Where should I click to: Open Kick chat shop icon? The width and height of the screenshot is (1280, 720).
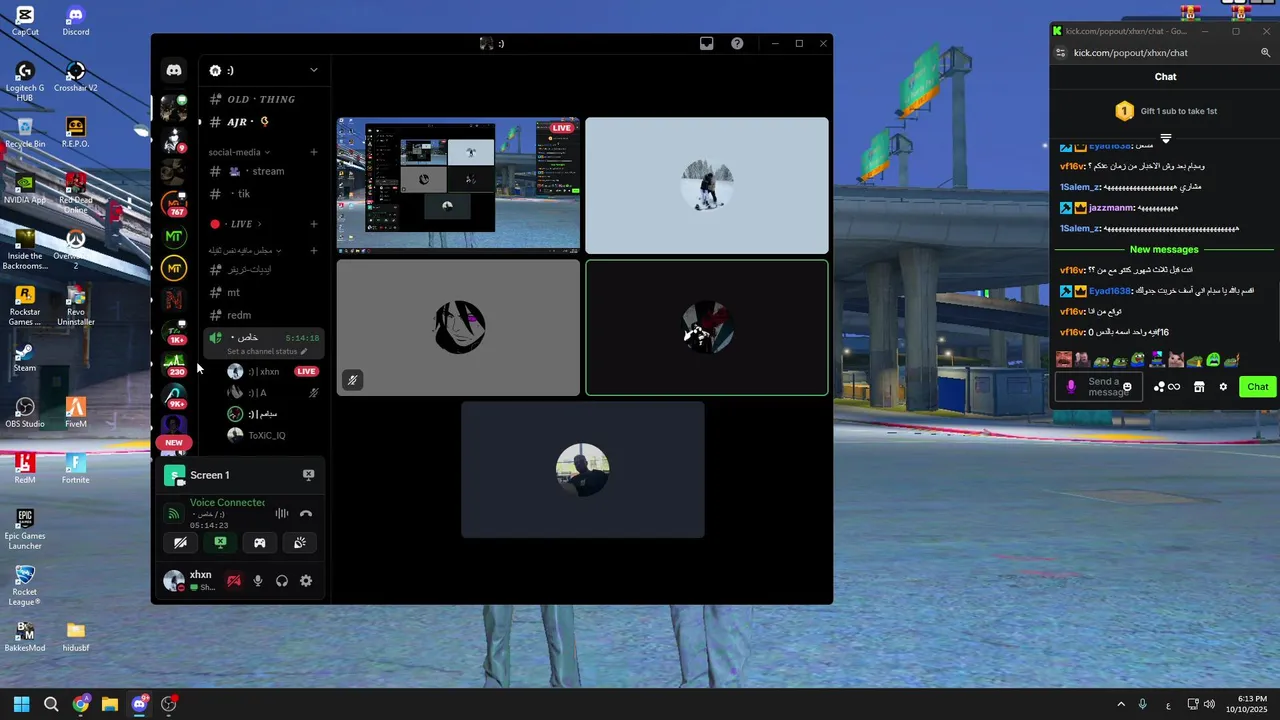pos(1199,387)
